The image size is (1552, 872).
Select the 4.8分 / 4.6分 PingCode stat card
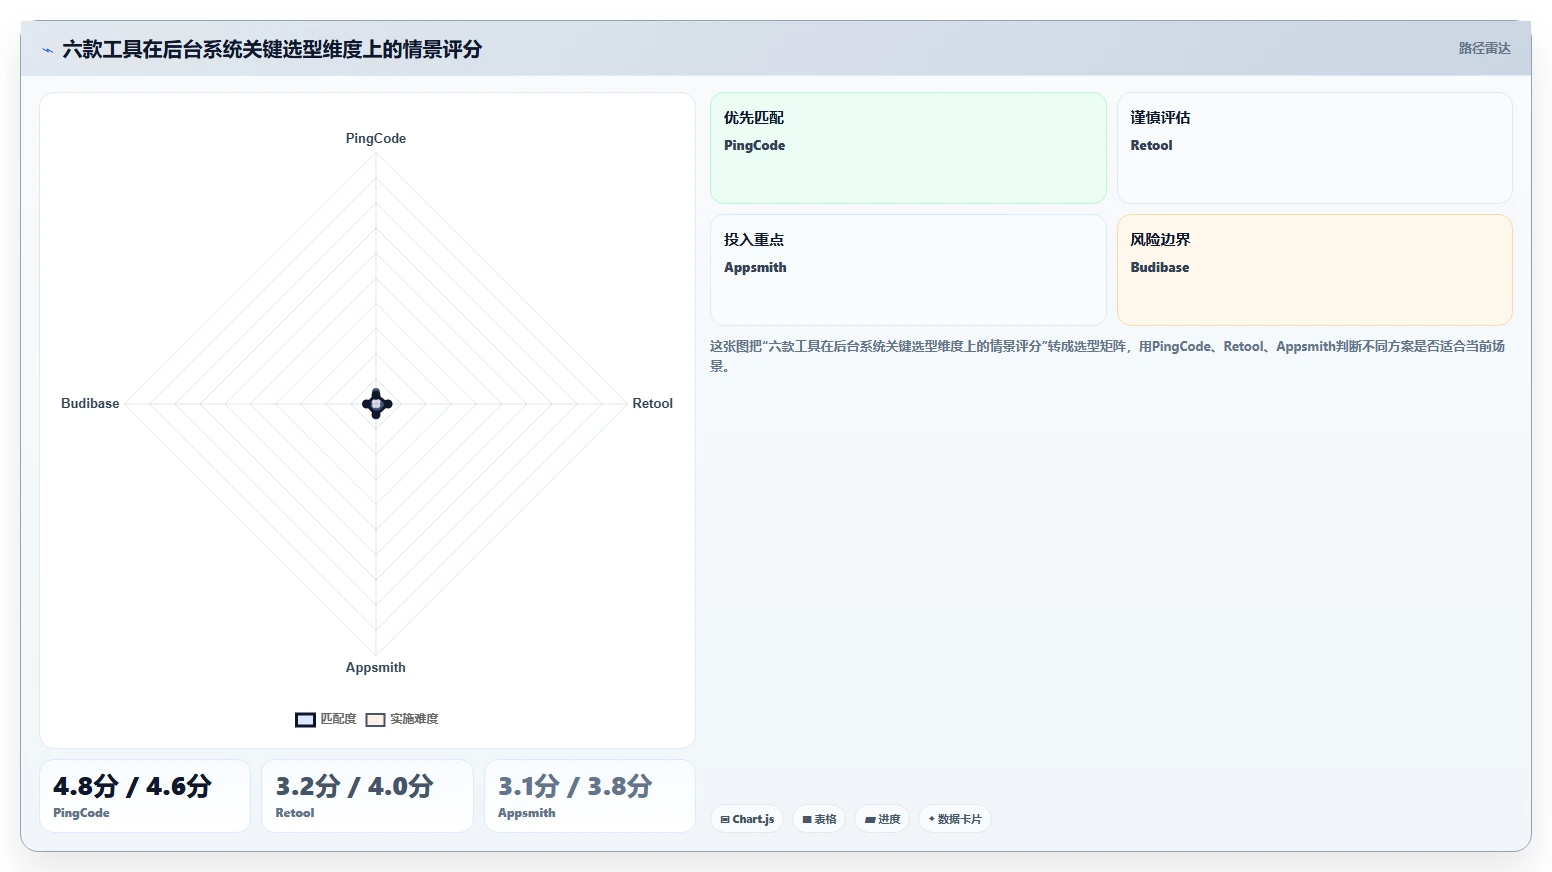coord(145,796)
